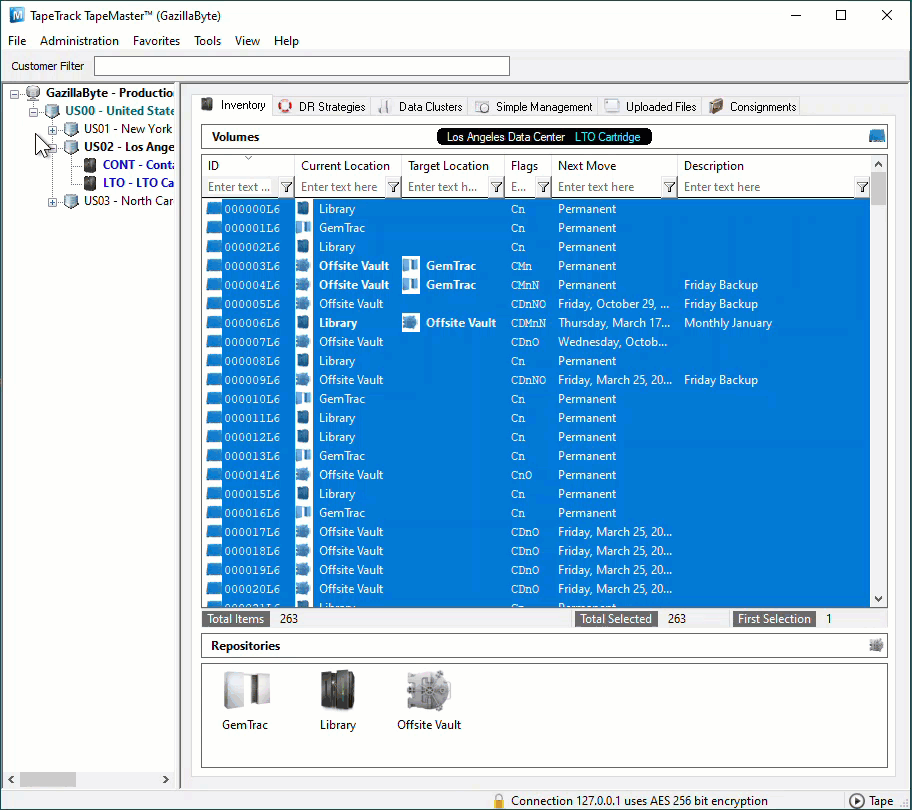The image size is (912, 810).
Task: Click the Repositories panel gear icon
Action: pos(876,645)
